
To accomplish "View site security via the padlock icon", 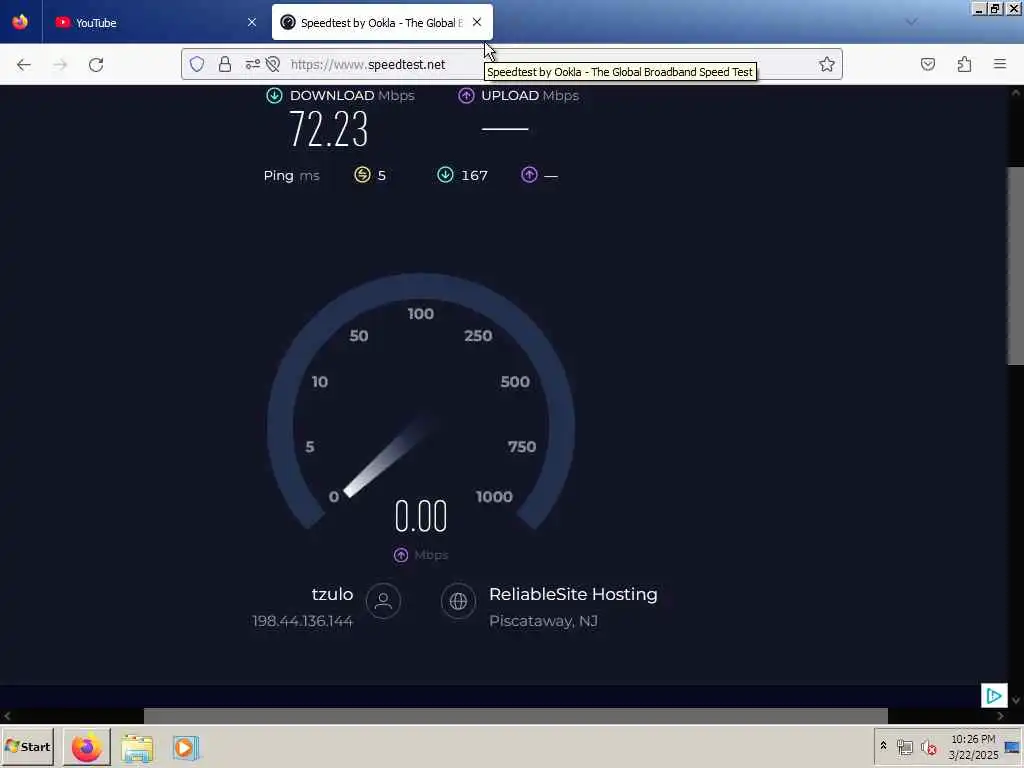I will click(x=225, y=64).
